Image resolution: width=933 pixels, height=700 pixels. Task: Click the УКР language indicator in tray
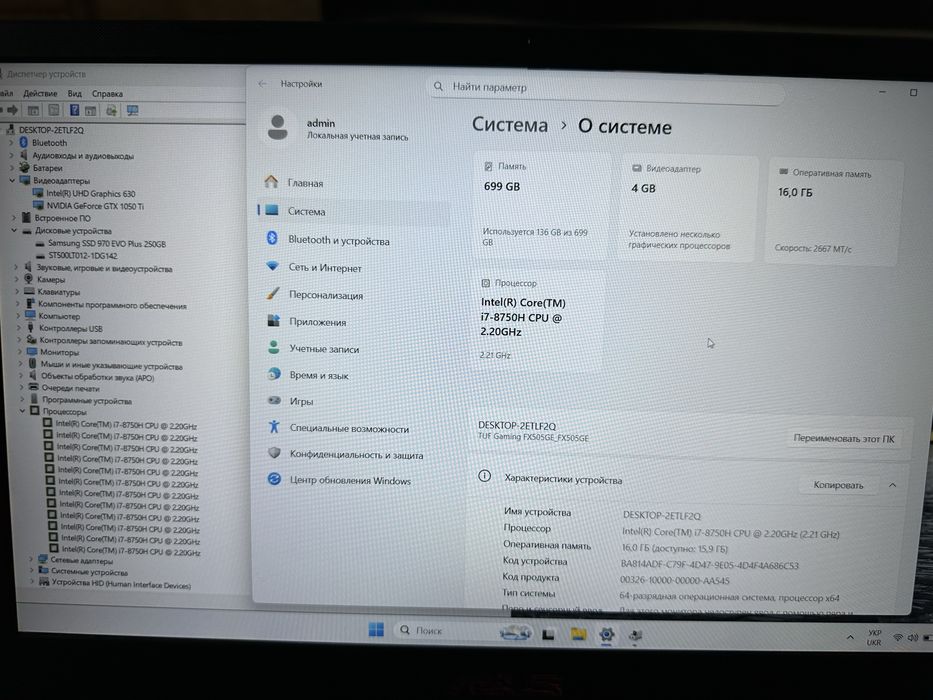874,638
